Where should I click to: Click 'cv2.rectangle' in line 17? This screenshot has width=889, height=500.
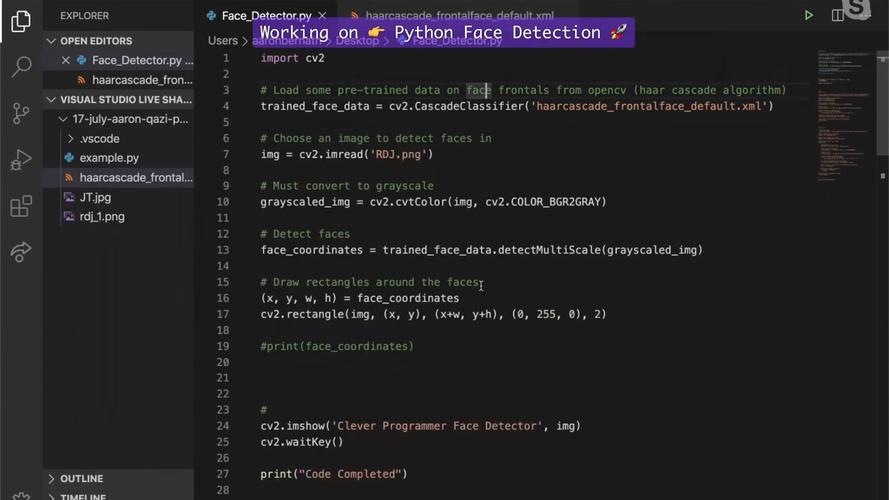(x=302, y=314)
